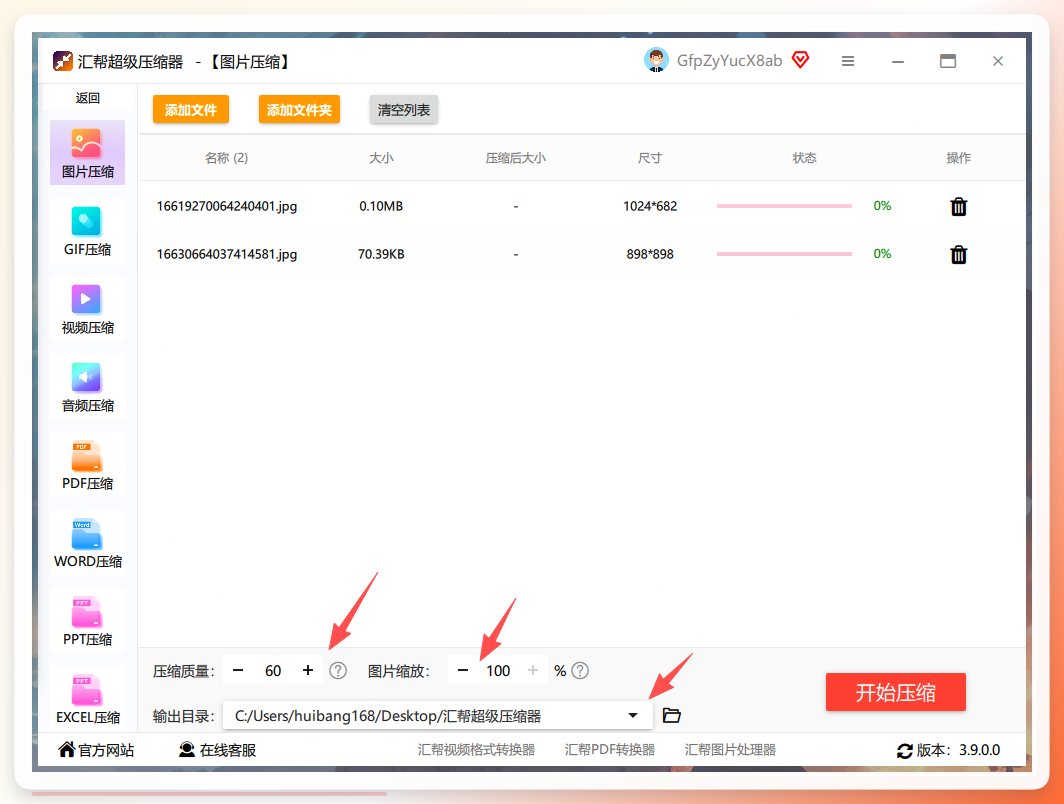The image size is (1064, 804).
Task: Open 汇帮视频格式转换器 link
Action: [476, 750]
